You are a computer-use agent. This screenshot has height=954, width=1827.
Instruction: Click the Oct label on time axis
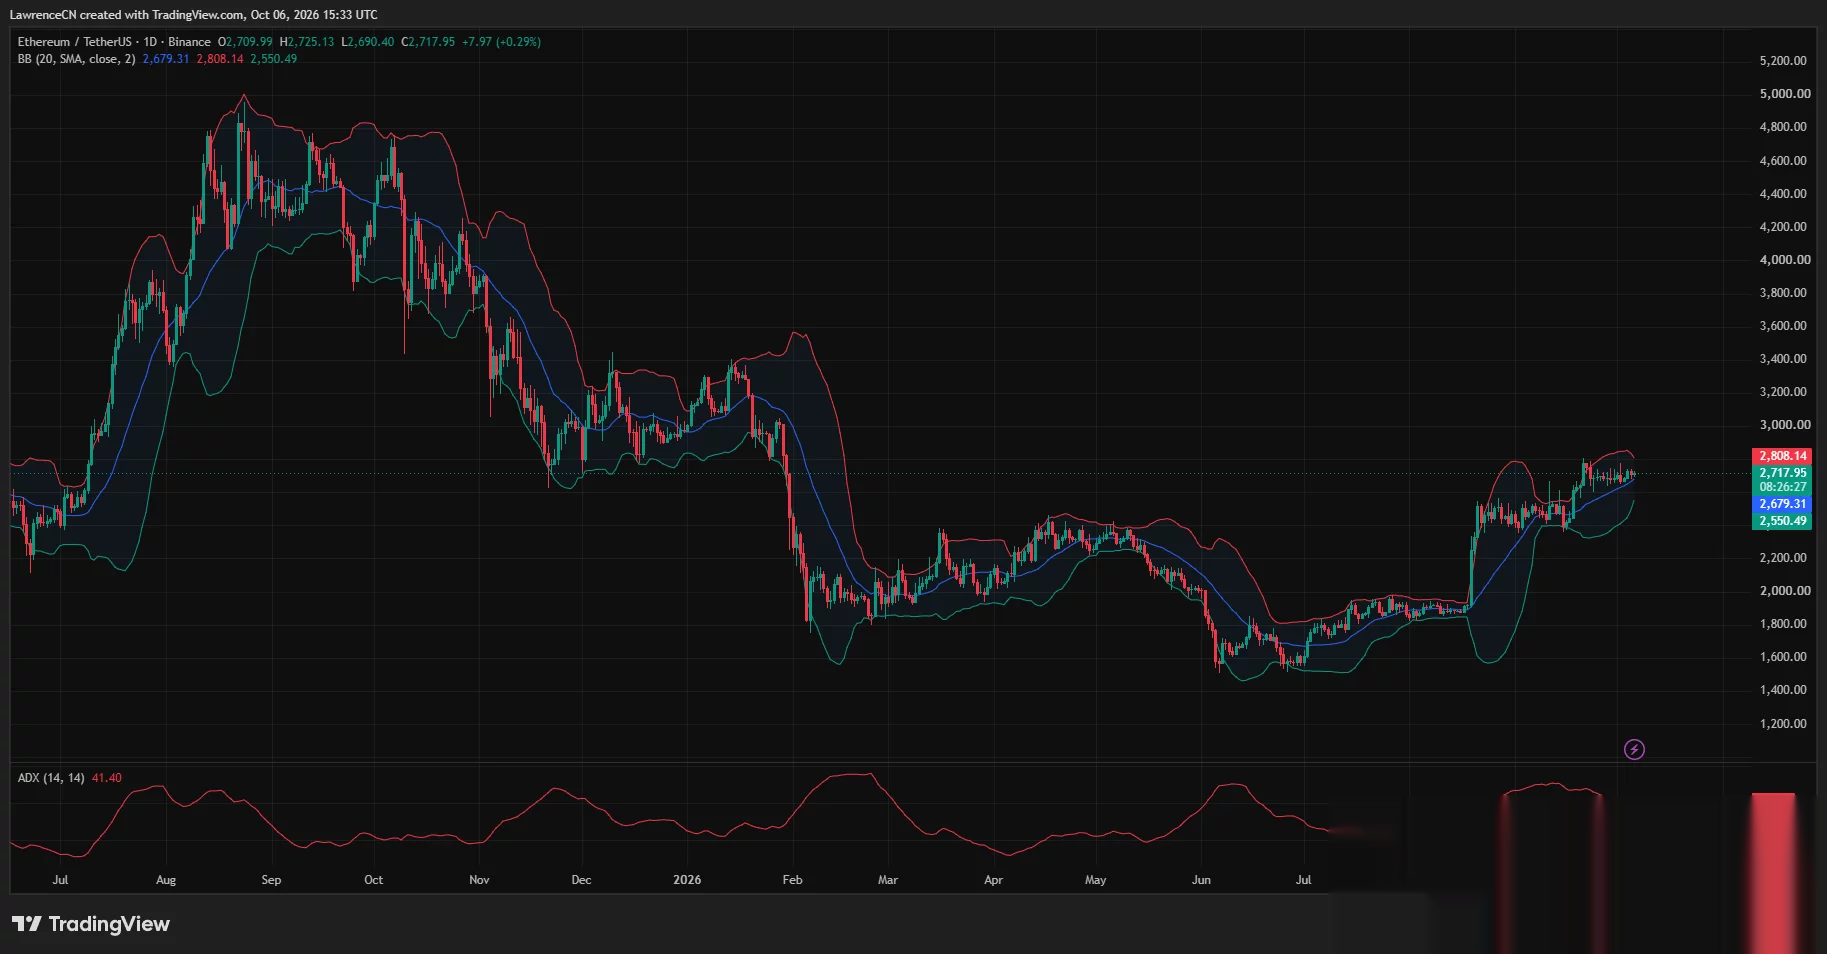point(373,880)
